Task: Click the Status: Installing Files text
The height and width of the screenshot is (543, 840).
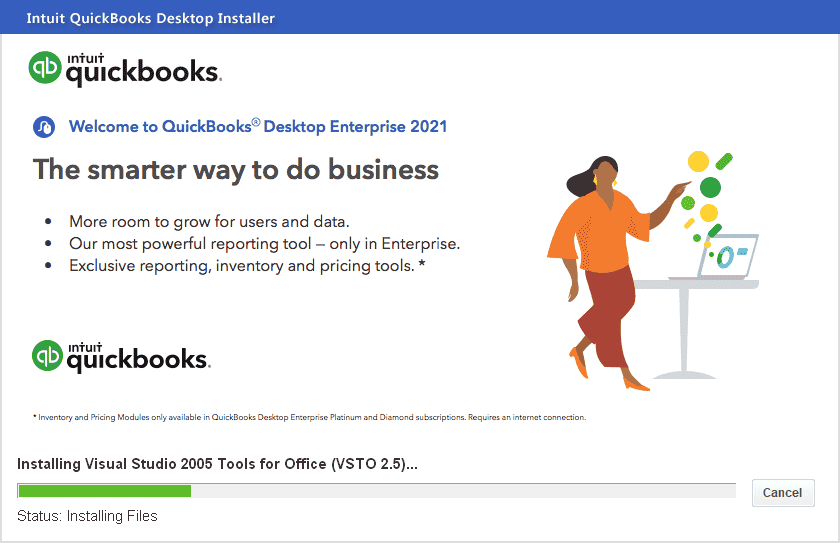Action: point(87,516)
